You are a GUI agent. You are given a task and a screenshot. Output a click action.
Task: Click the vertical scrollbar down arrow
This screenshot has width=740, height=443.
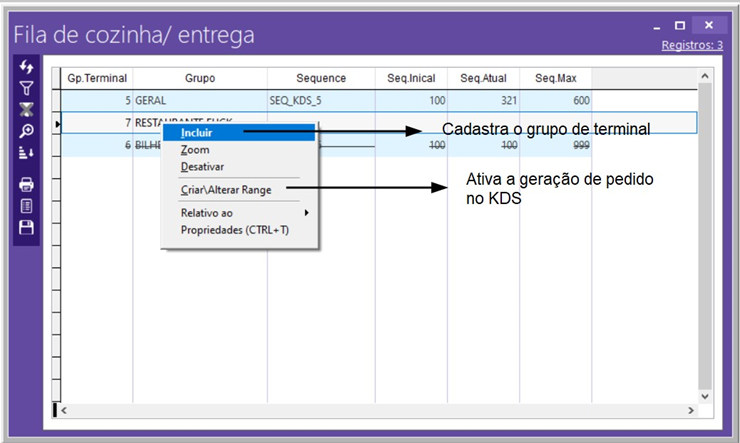tap(704, 395)
